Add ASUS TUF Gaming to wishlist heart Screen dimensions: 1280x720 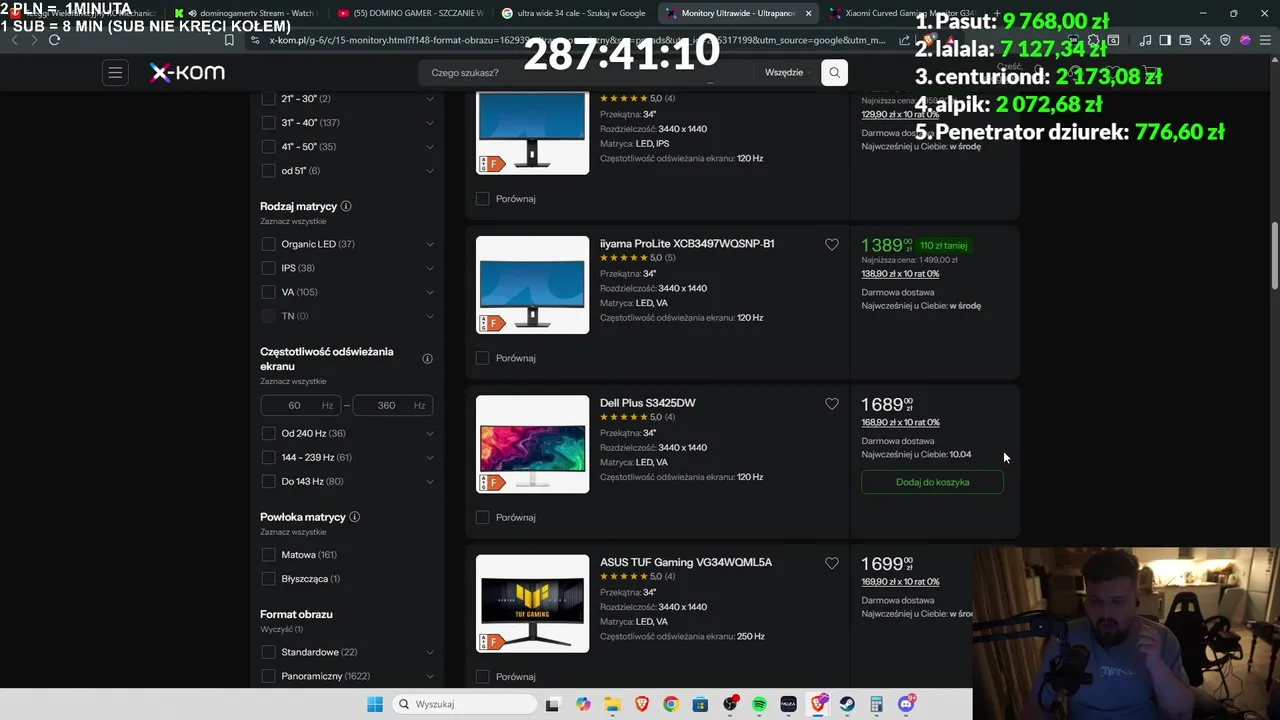(831, 563)
